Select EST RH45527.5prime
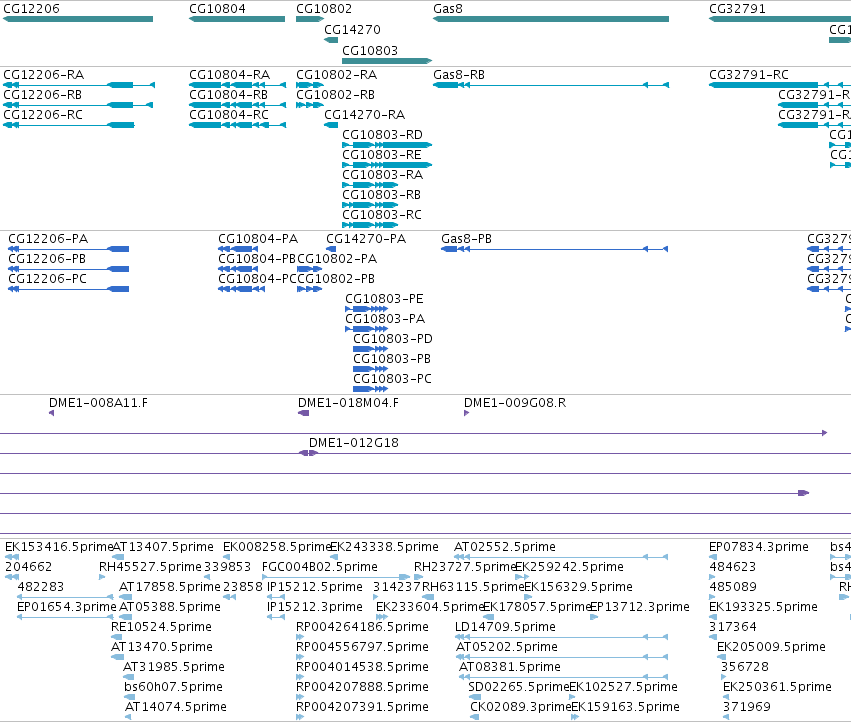 point(102,577)
